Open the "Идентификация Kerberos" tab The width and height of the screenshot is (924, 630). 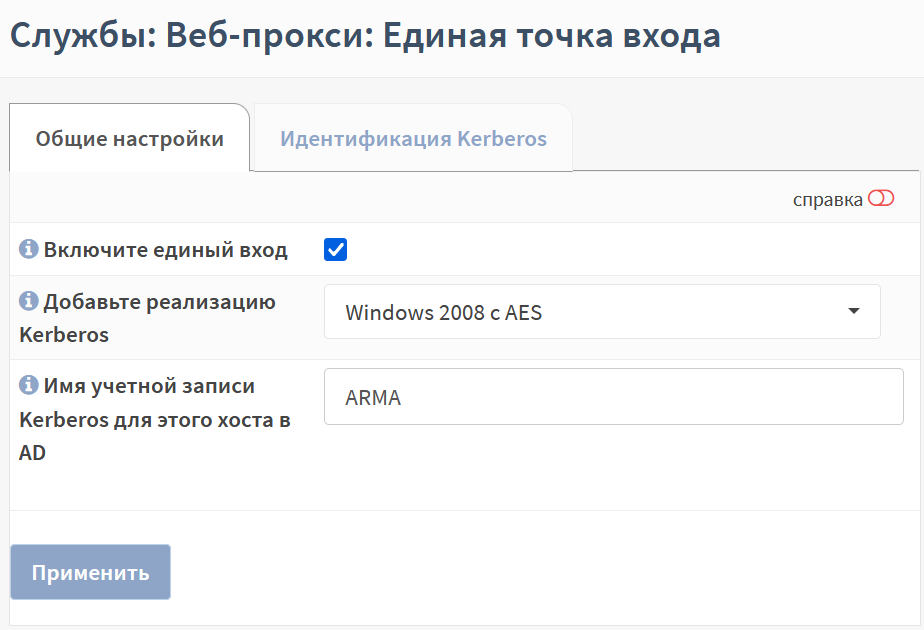pyautogui.click(x=413, y=138)
